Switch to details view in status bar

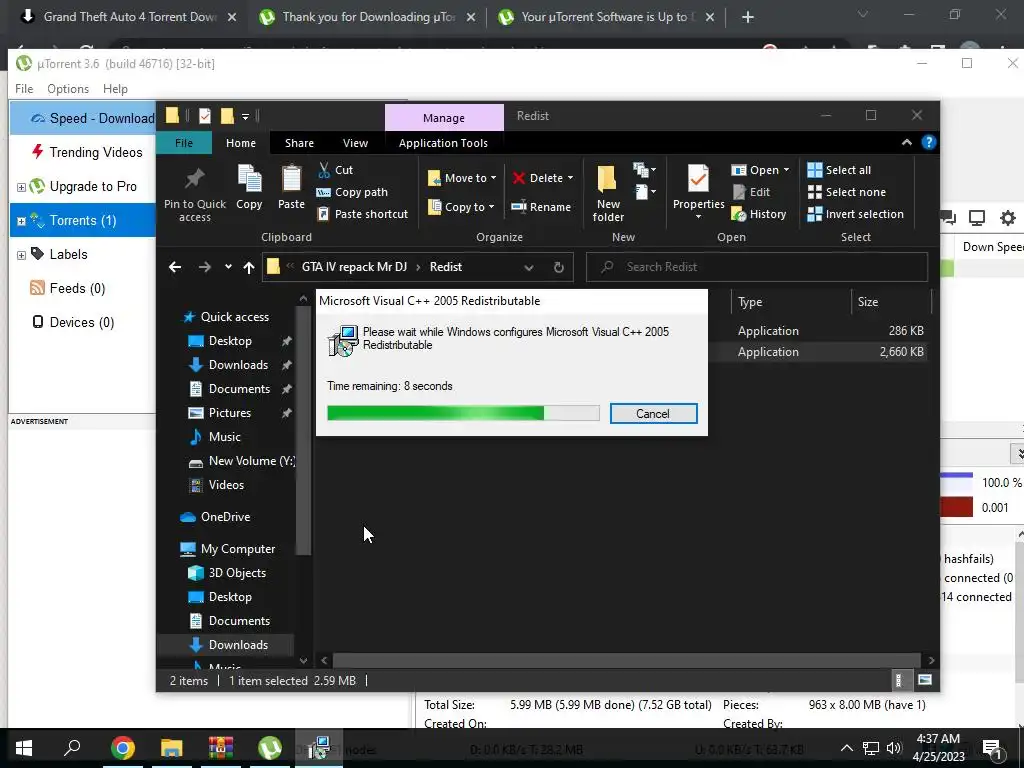pyautogui.click(x=899, y=680)
